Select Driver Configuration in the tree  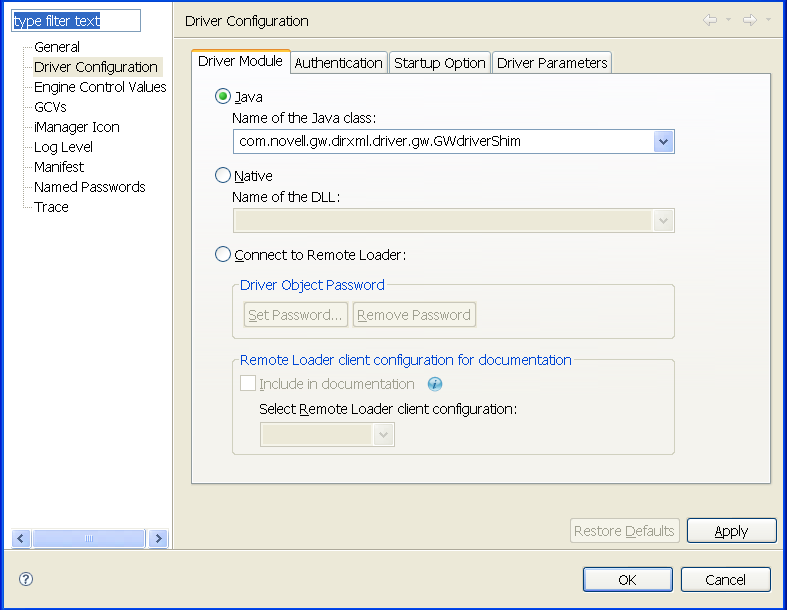tap(96, 67)
